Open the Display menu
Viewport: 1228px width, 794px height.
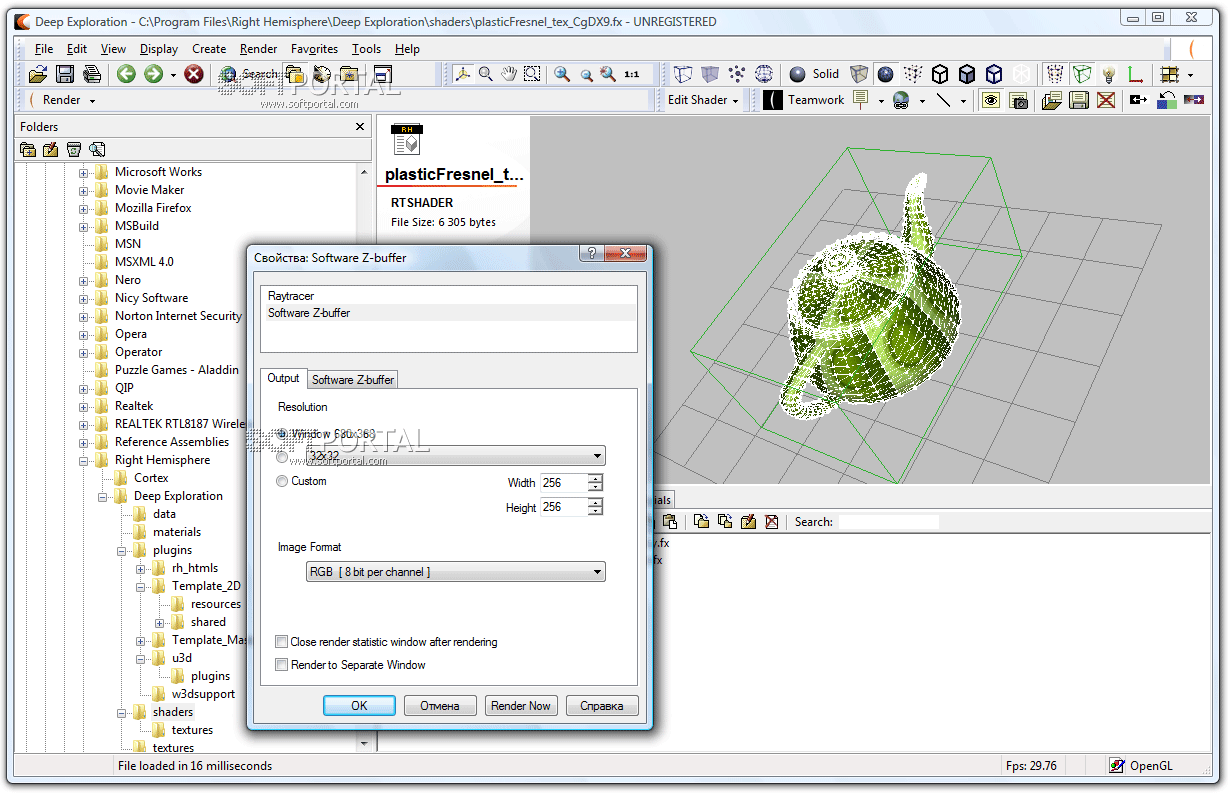(x=159, y=49)
